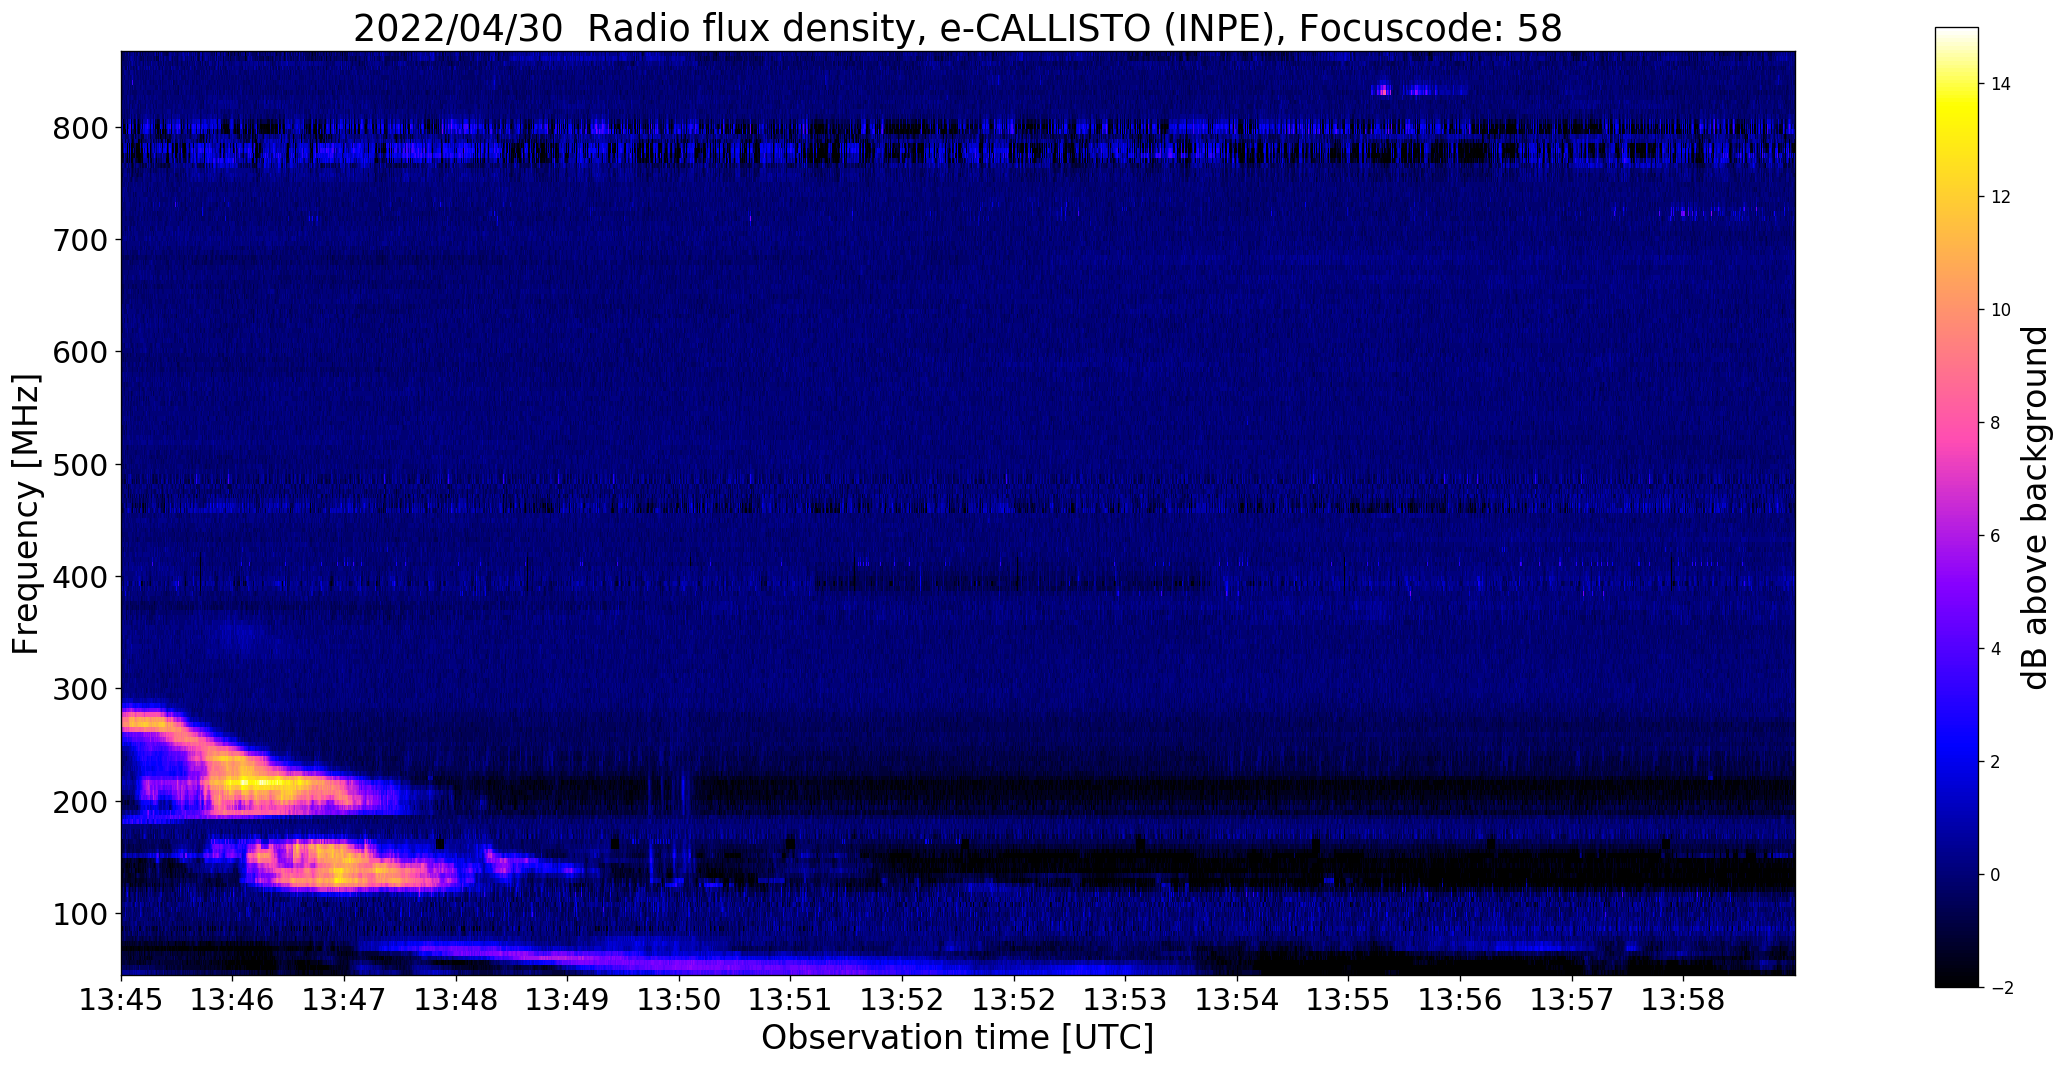Click the 13:56 time tick label

tap(1460, 1000)
